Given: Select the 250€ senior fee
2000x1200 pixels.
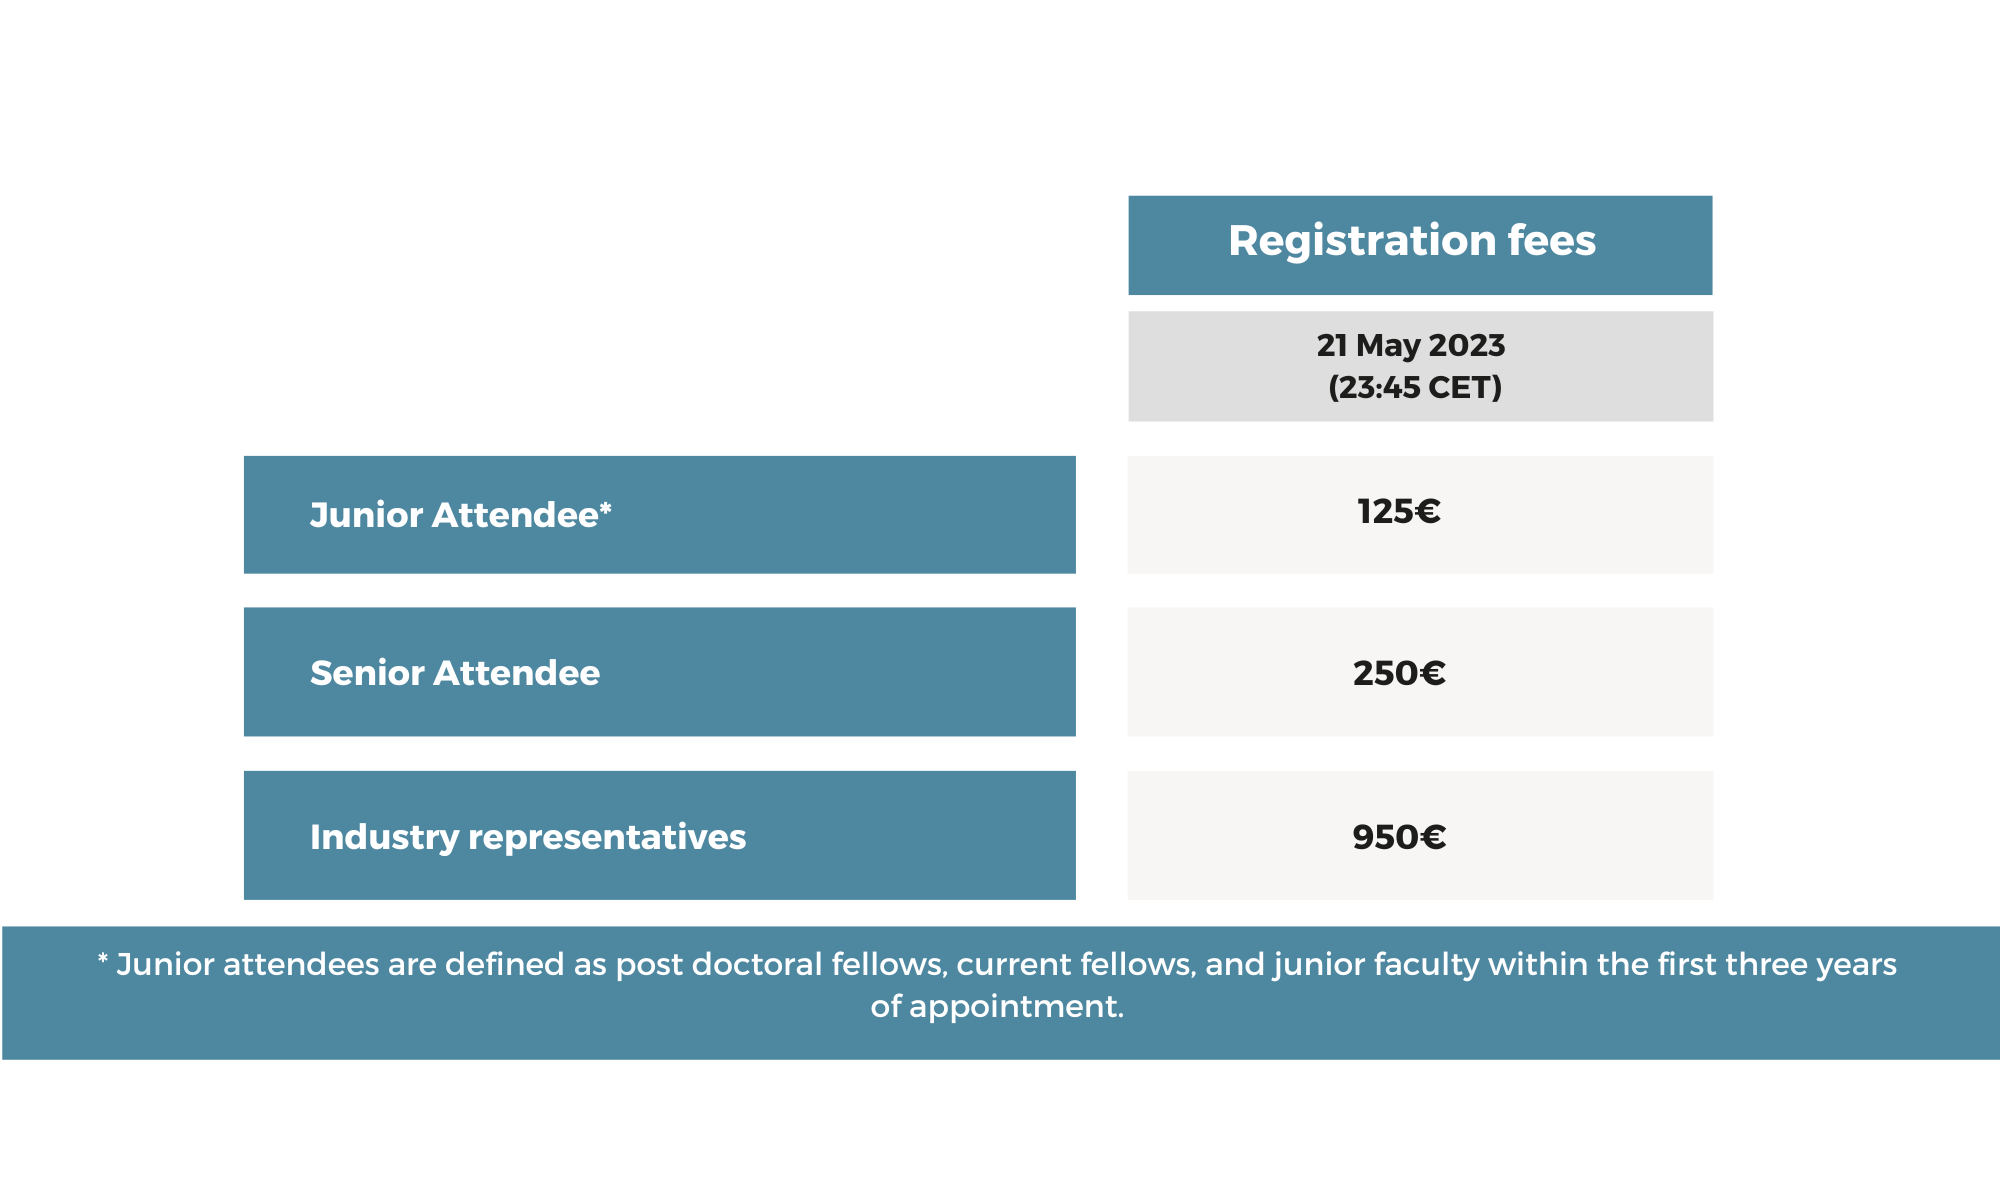Looking at the screenshot, I should coord(1399,673).
